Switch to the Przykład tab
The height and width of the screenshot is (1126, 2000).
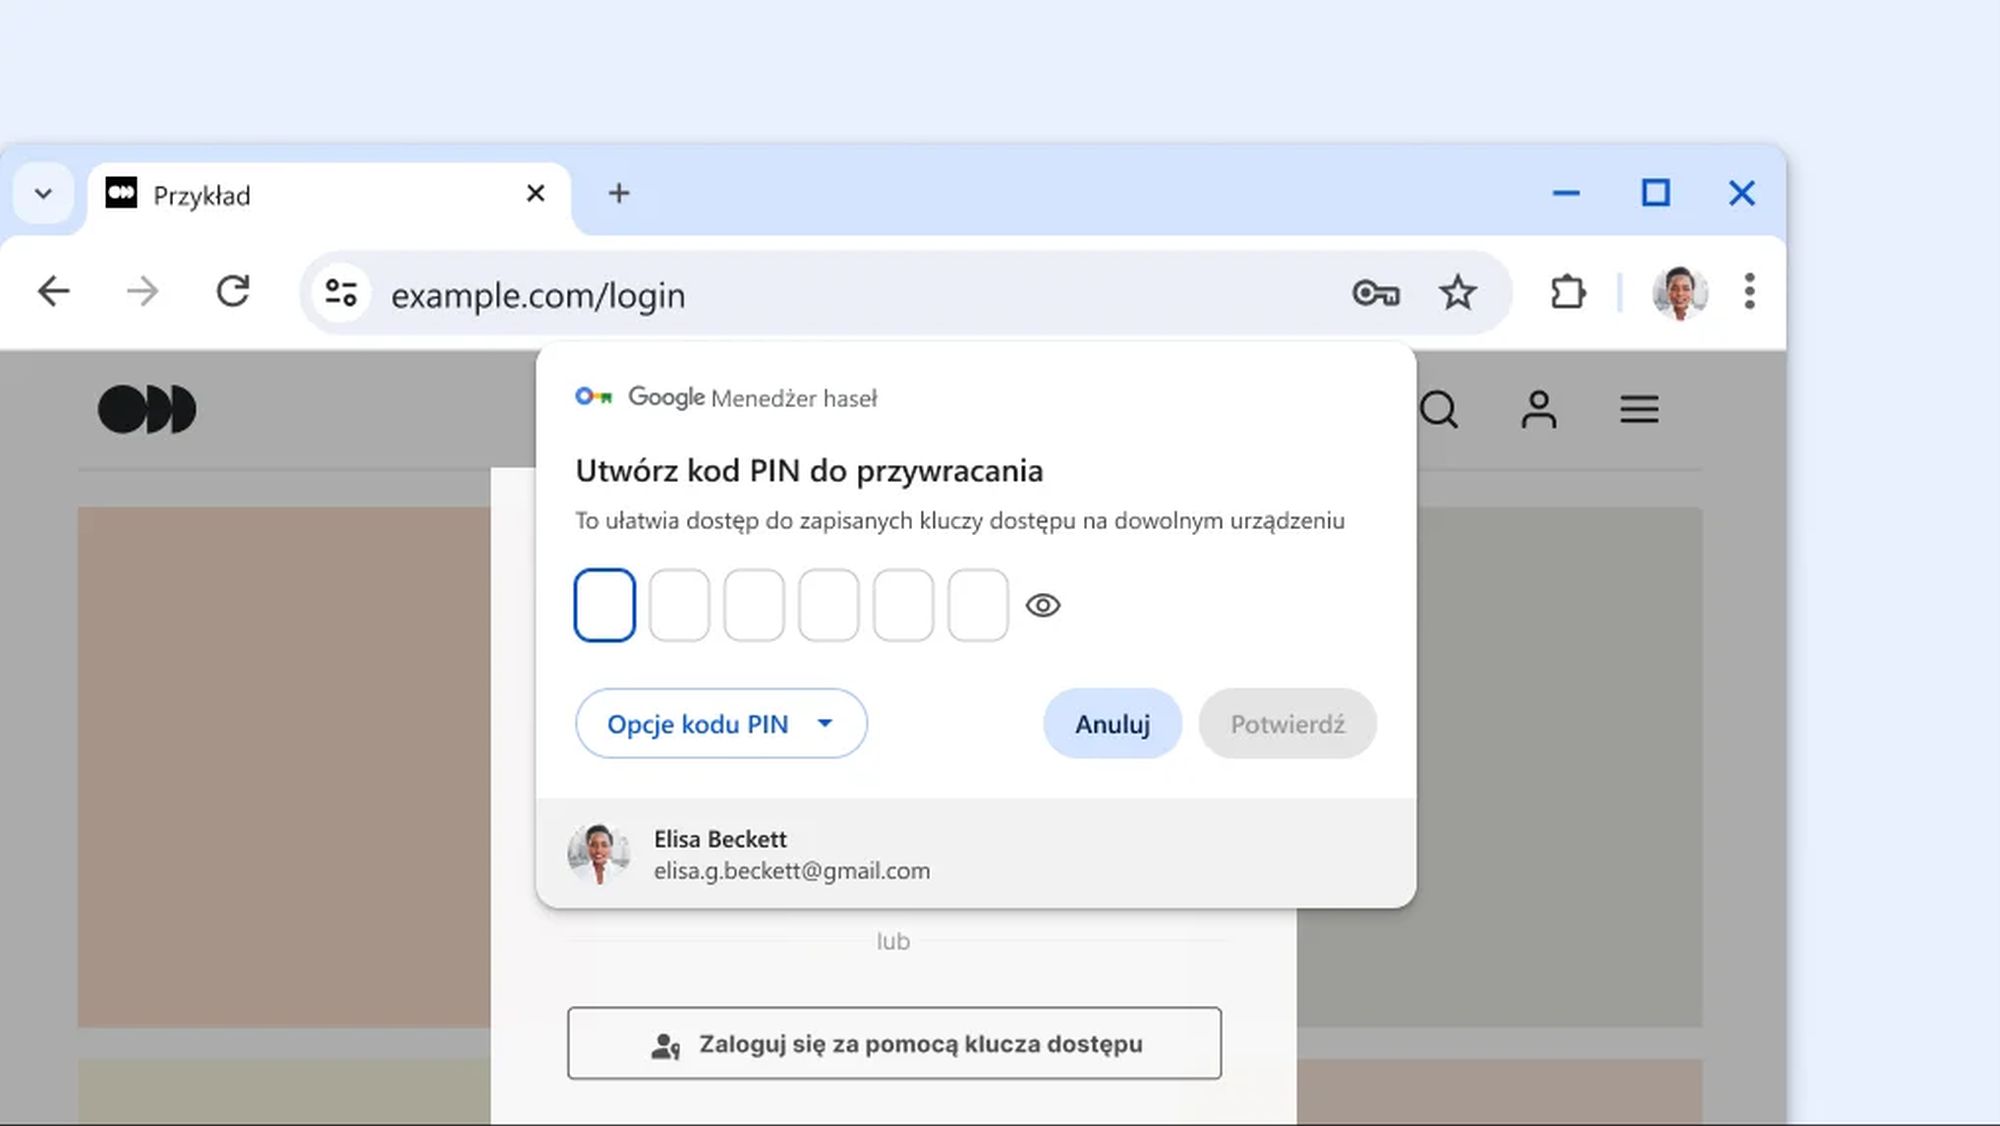point(330,195)
